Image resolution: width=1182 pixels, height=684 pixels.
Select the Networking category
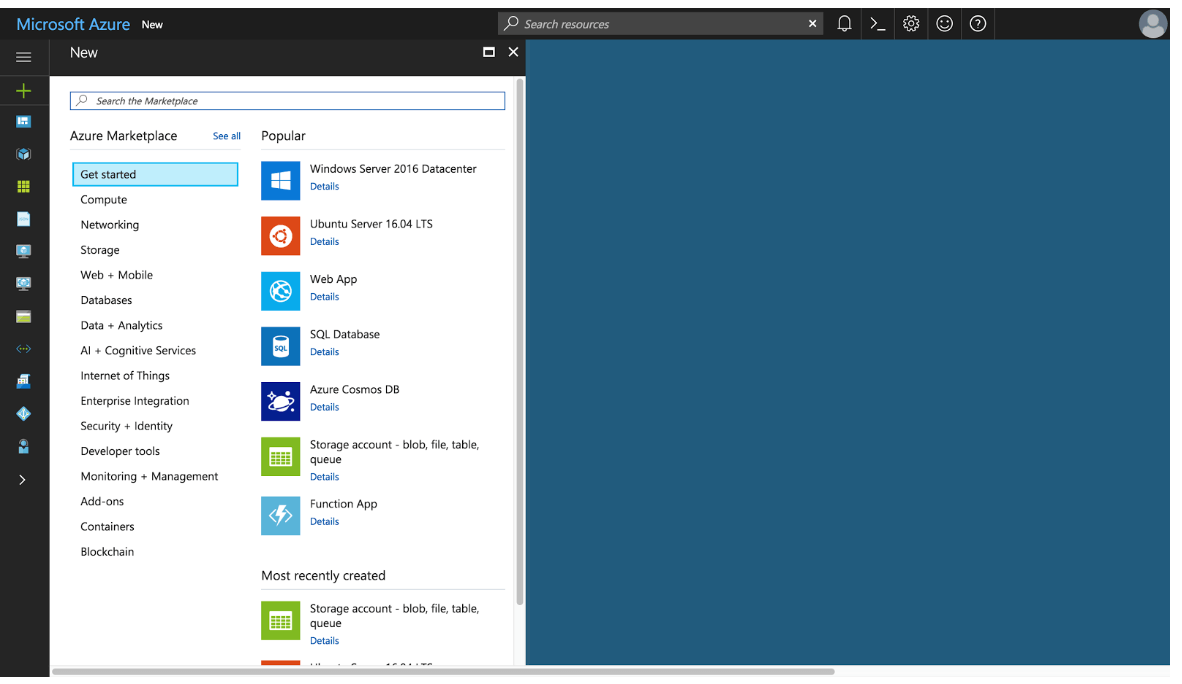[109, 225]
